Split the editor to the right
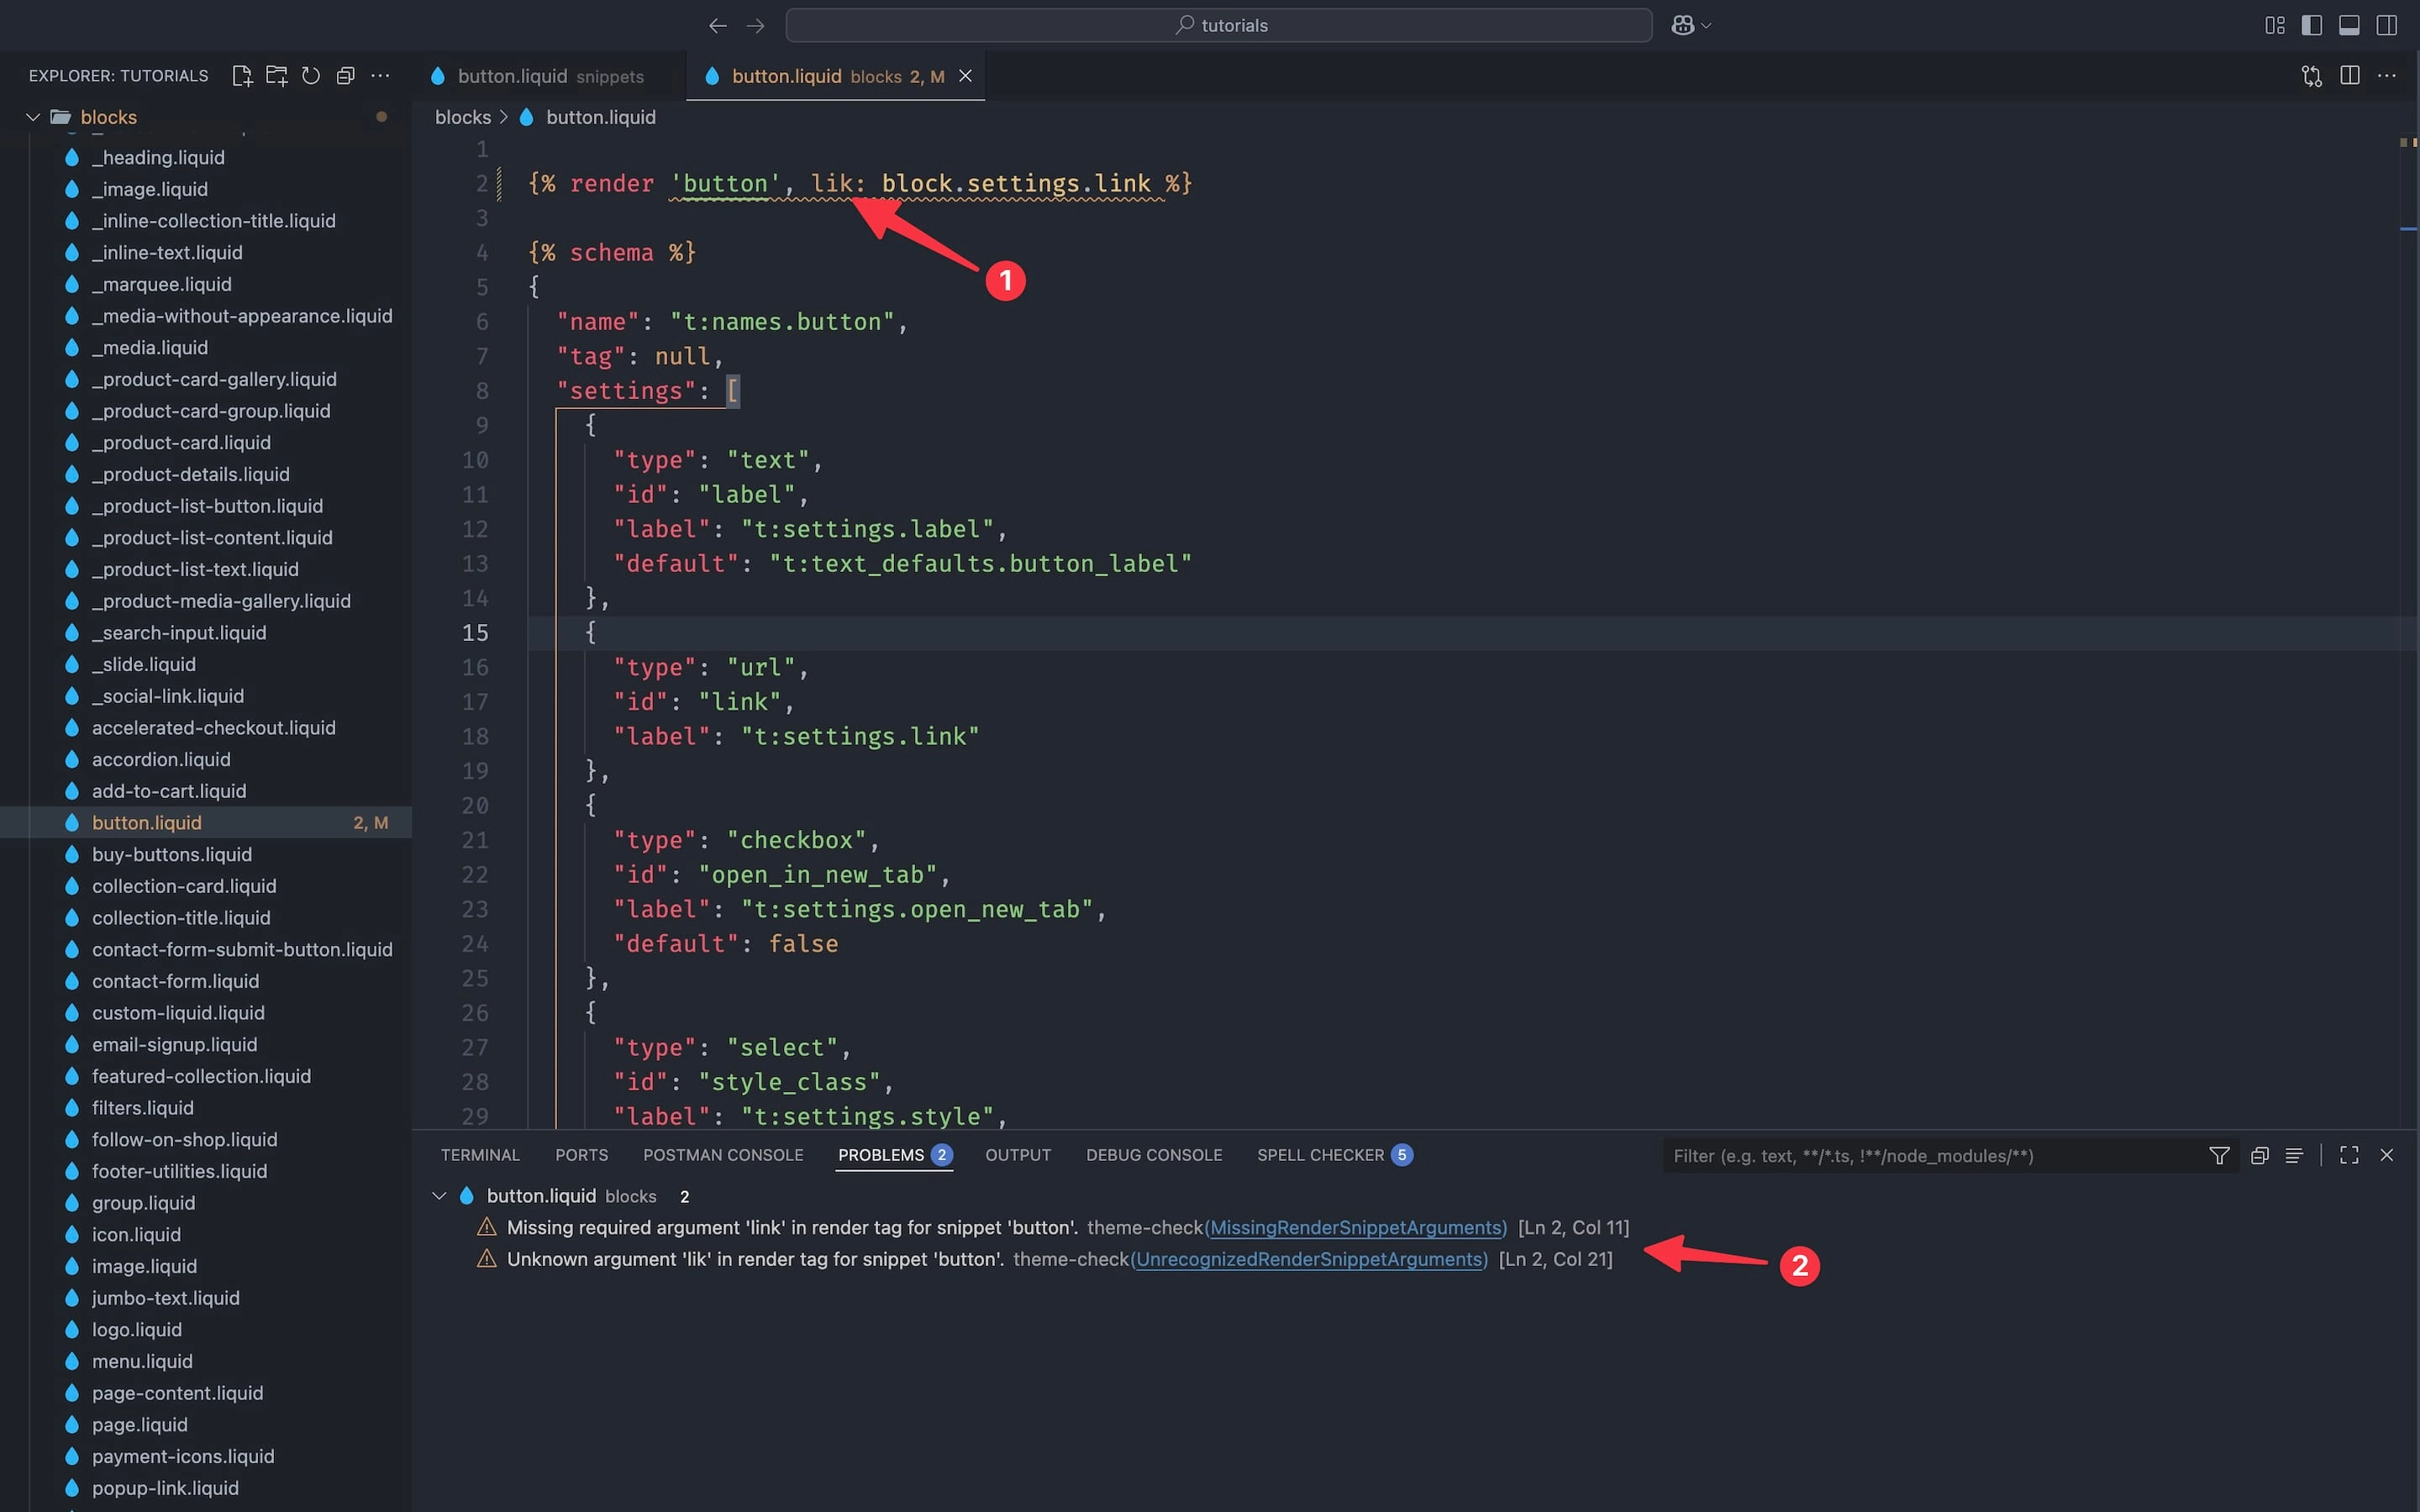Viewport: 2420px width, 1512px height. (2350, 76)
